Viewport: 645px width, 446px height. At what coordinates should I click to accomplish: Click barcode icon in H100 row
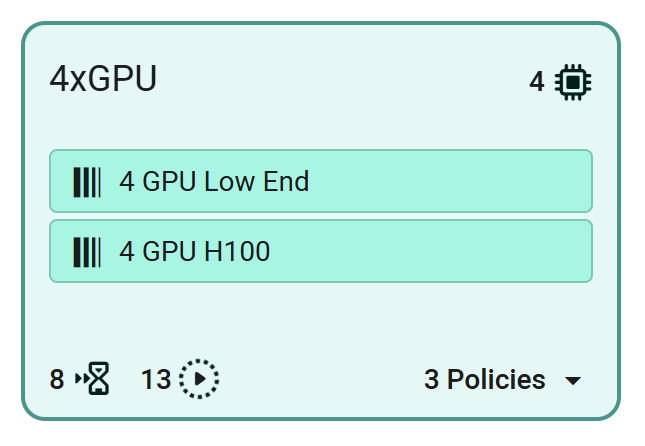(x=87, y=251)
